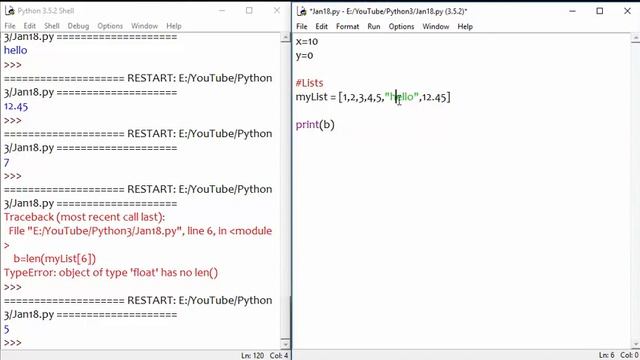Image resolution: width=640 pixels, height=360 pixels.
Task: Click the b=len(myList[6]) error line
Action: pyautogui.click(x=55, y=258)
